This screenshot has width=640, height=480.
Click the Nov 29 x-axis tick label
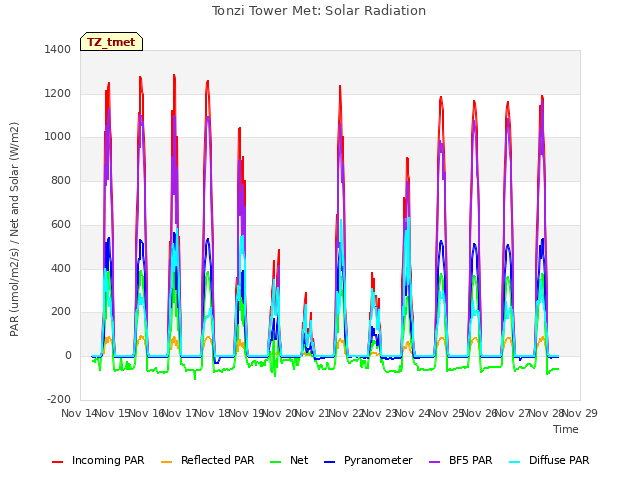pyautogui.click(x=580, y=413)
